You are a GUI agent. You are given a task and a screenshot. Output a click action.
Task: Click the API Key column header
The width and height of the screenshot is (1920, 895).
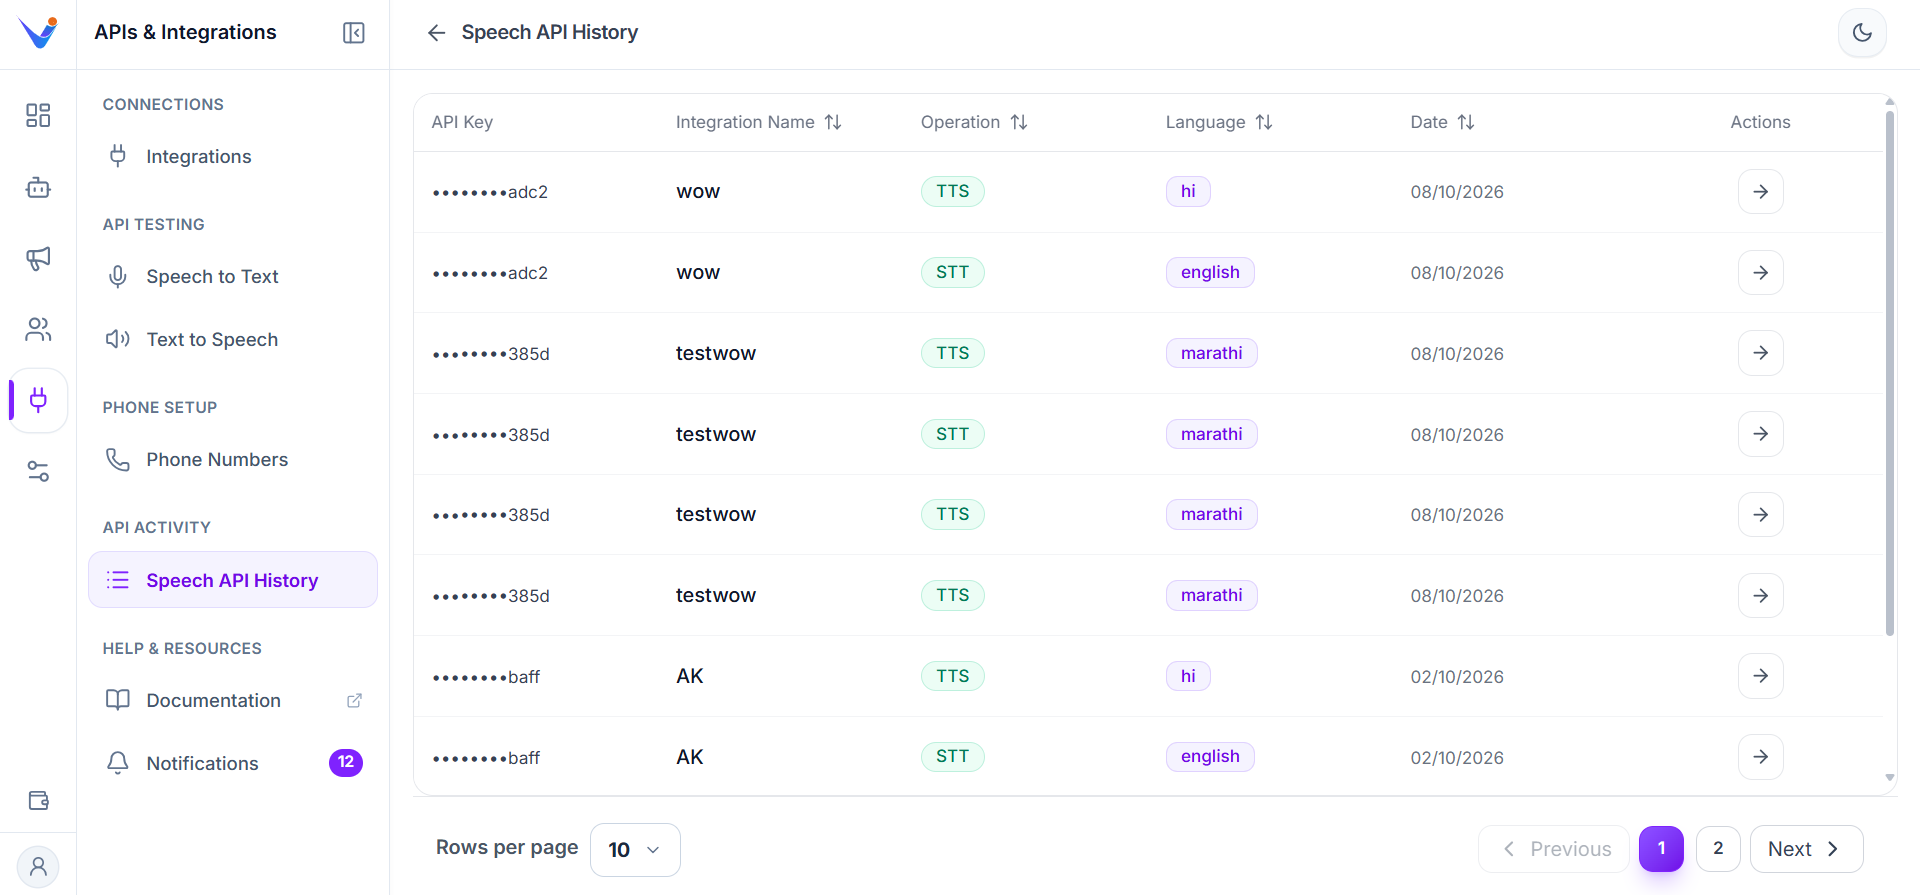pyautogui.click(x=462, y=122)
